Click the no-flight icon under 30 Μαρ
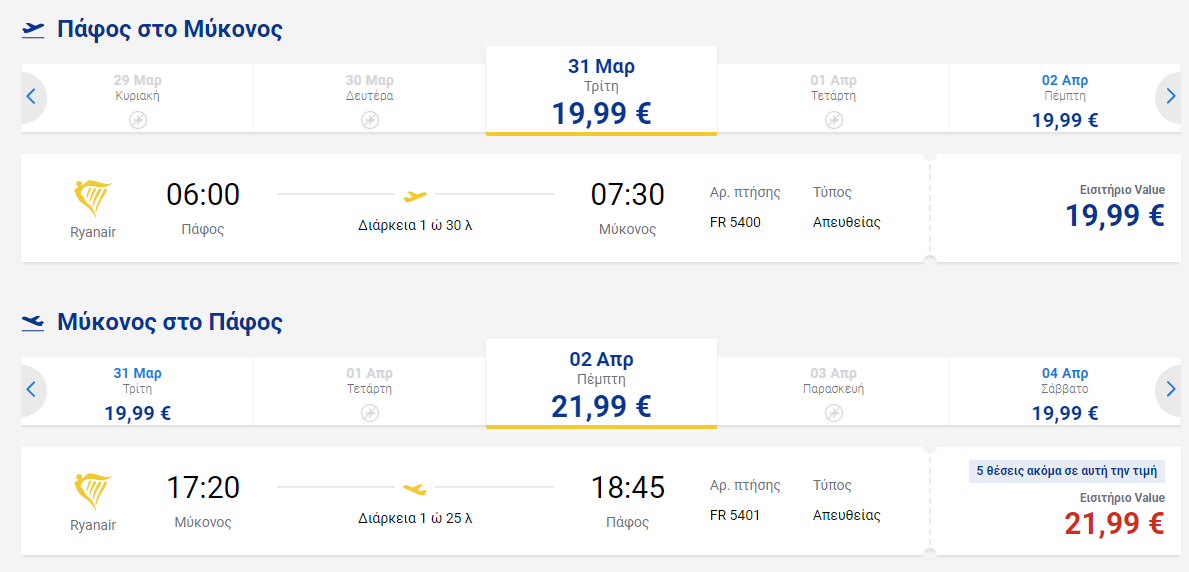The height and width of the screenshot is (572, 1189). click(369, 120)
